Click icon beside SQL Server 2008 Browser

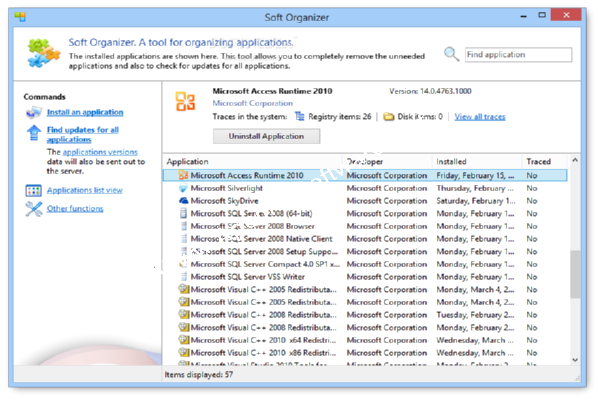click(184, 226)
